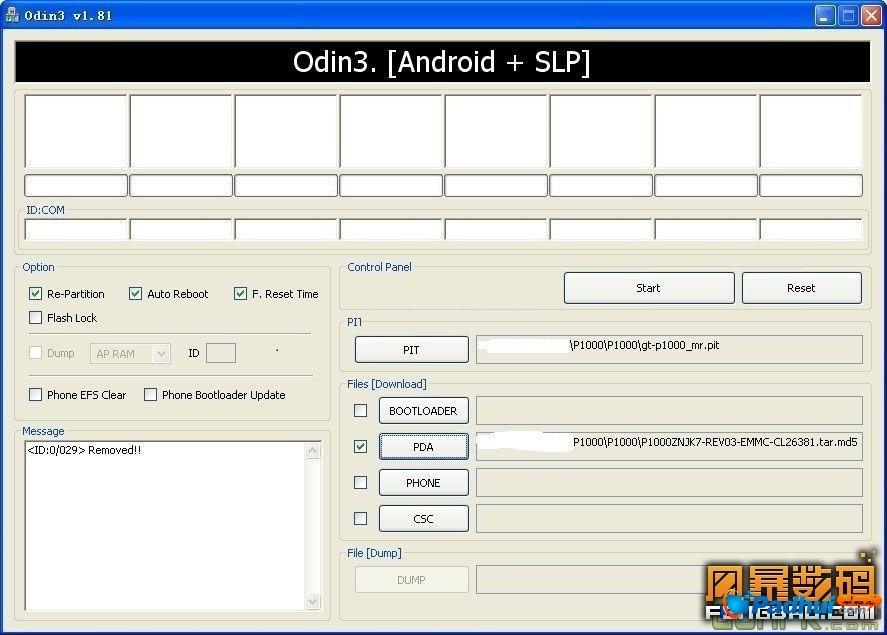Uncheck the Re-Partition option
887x635 pixels.
point(35,293)
